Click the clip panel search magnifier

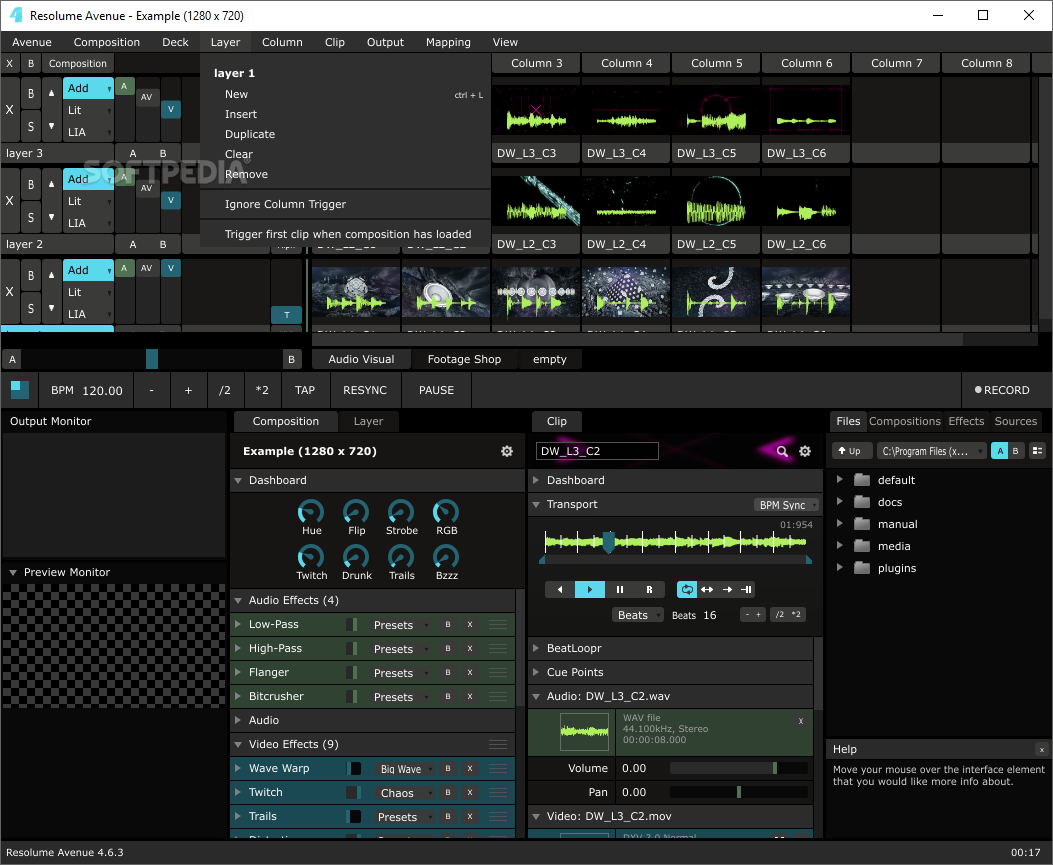click(782, 451)
